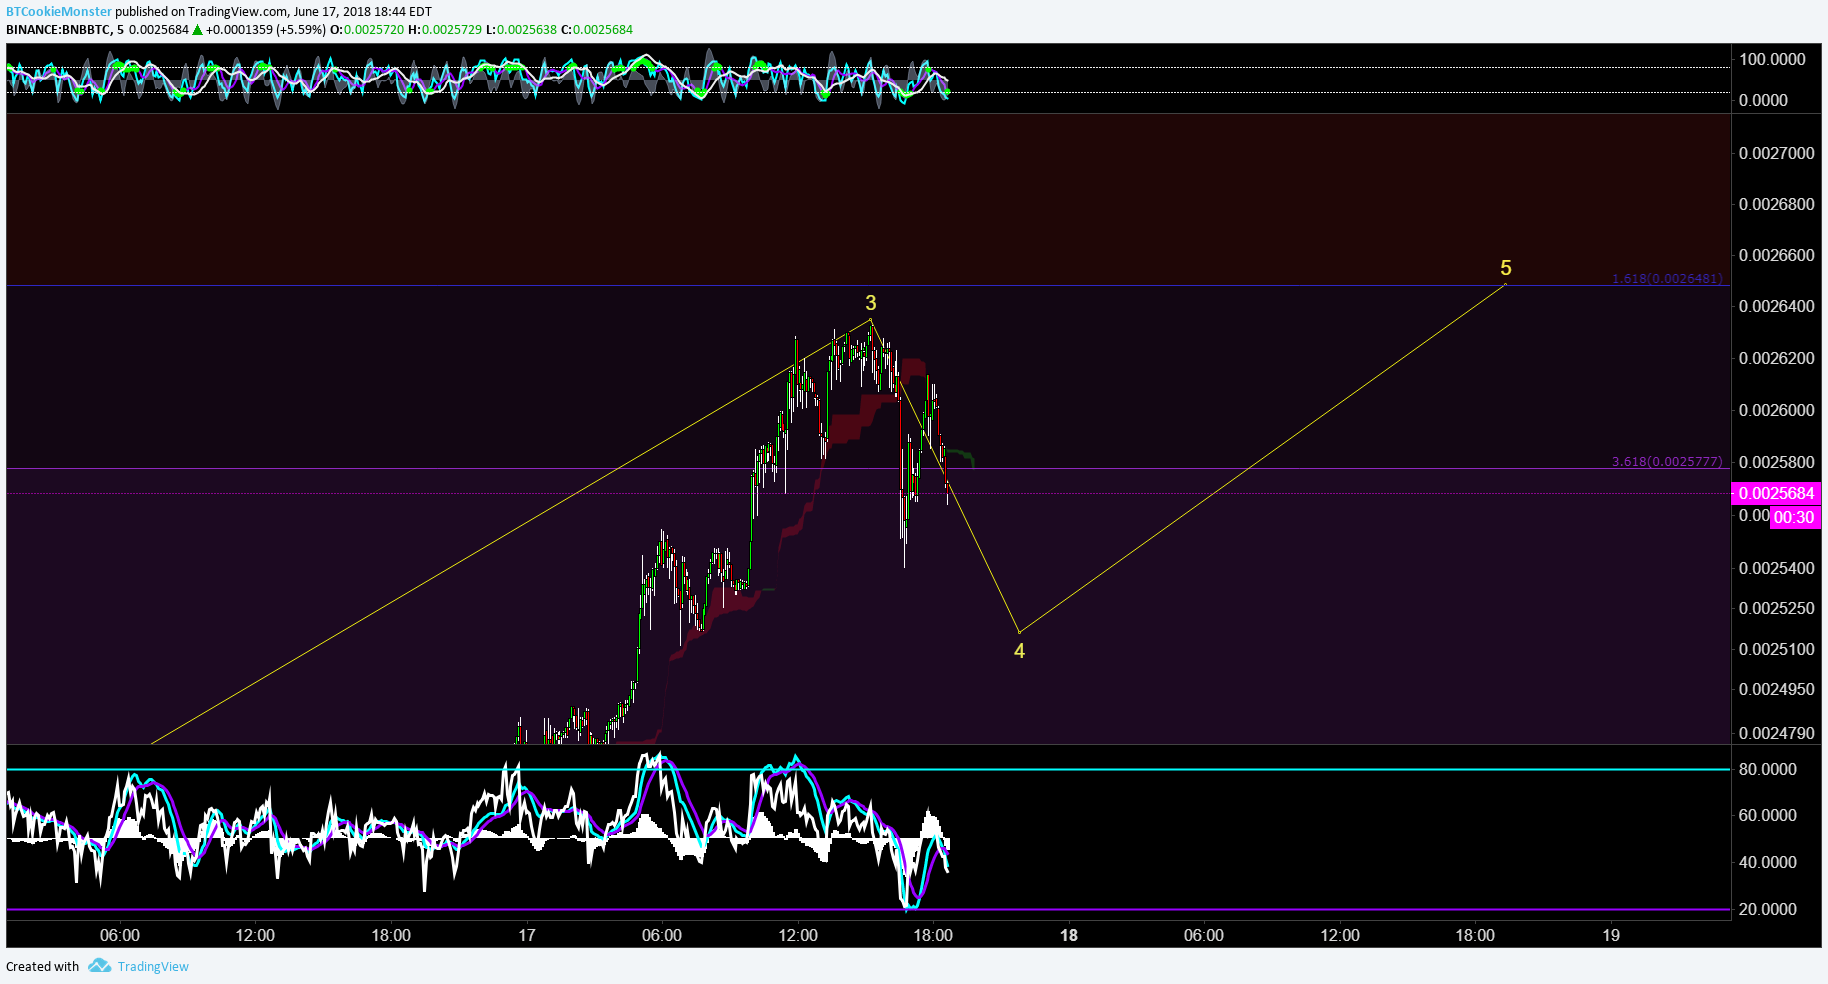Click the 0.0024790 price axis label
This screenshot has height=984, width=1828.
coord(1777,733)
